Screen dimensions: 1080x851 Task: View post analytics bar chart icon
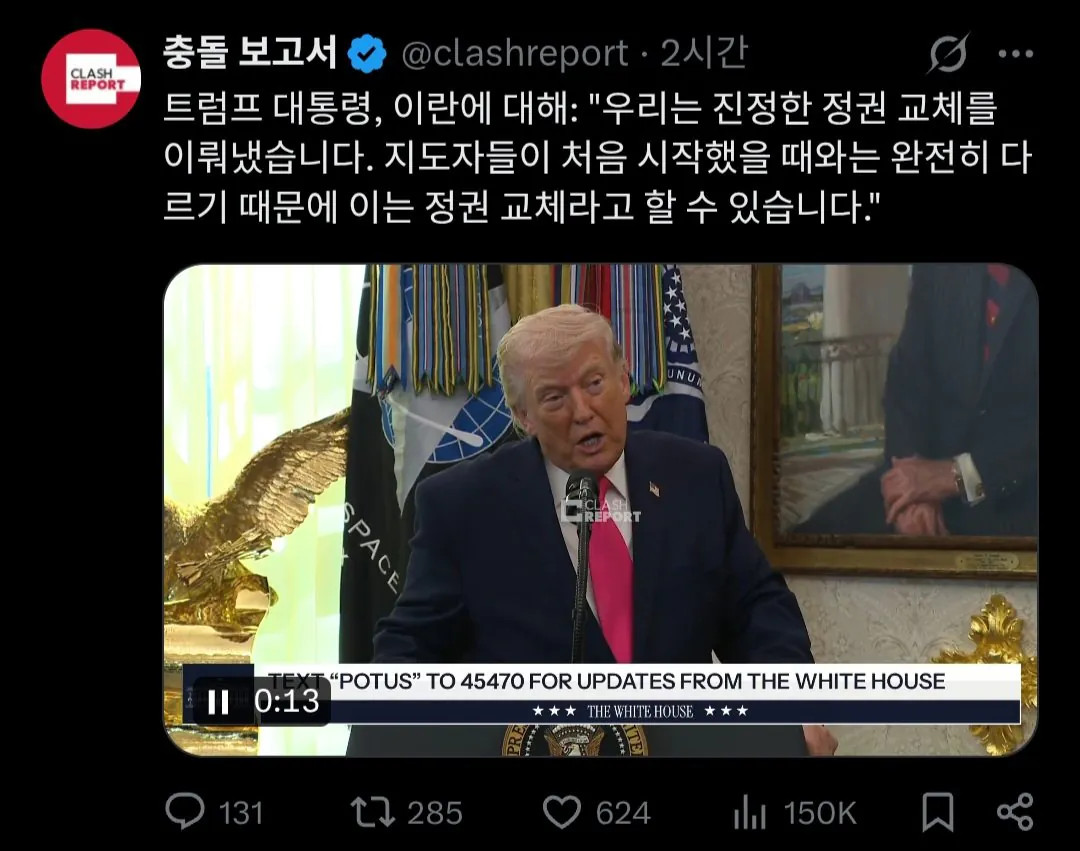click(749, 812)
